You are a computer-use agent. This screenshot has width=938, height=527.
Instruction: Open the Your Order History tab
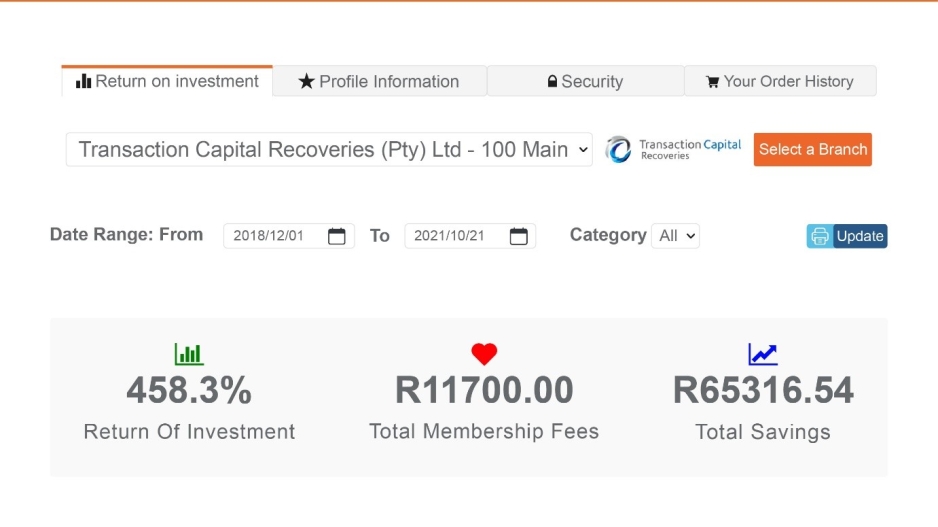(x=780, y=82)
